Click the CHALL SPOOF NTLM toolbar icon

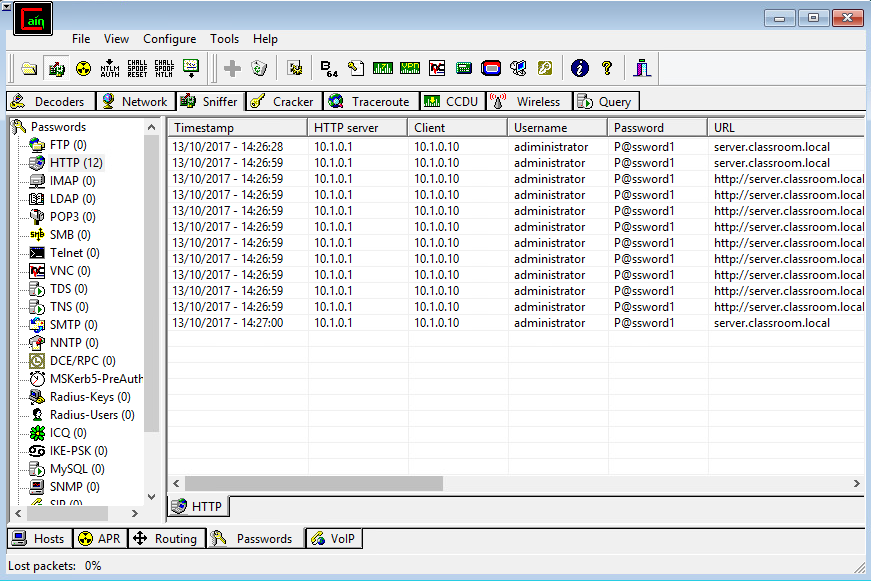[164, 68]
